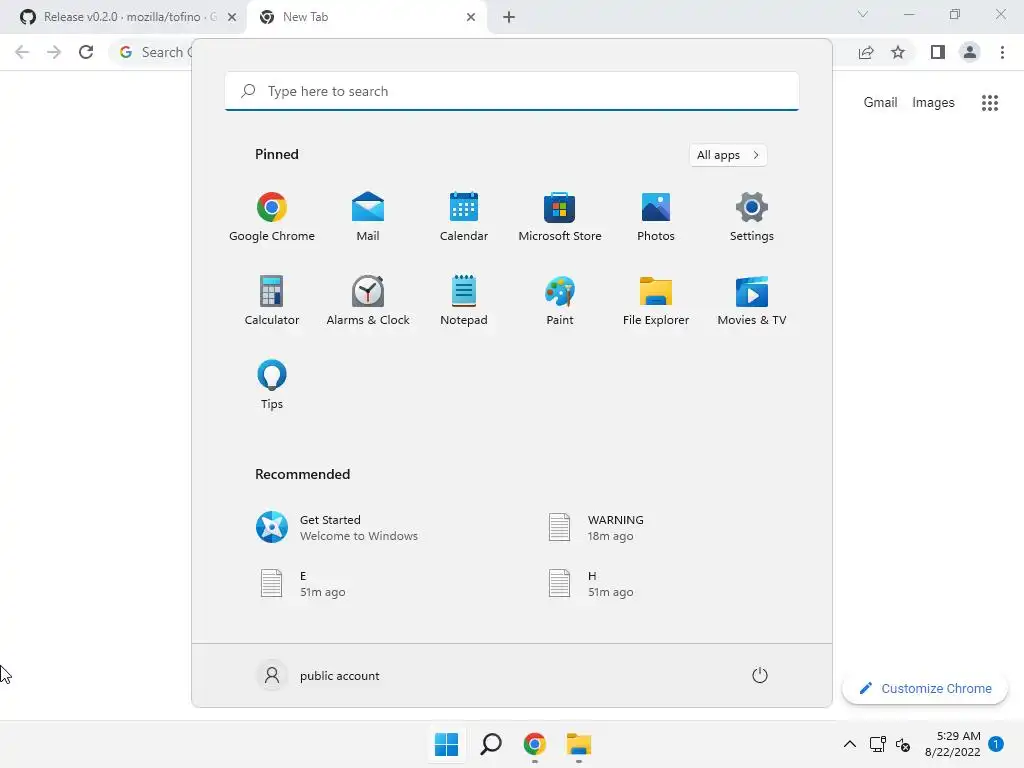The width and height of the screenshot is (1024, 768).
Task: Close the New Tab tab
Action: tap(471, 17)
